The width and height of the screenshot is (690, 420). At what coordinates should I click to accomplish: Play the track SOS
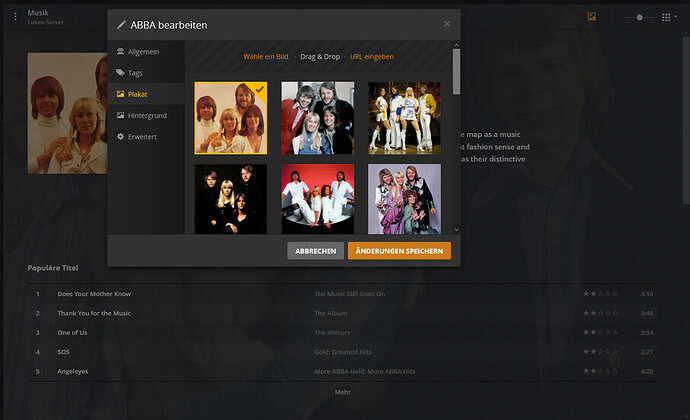(63, 352)
